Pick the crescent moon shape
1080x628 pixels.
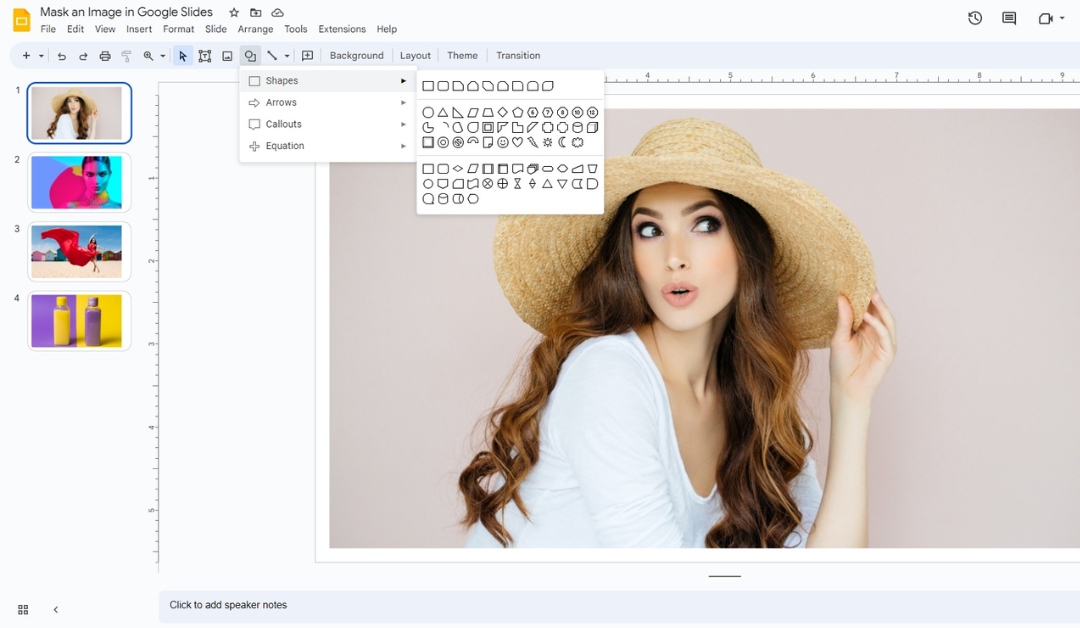(560, 142)
